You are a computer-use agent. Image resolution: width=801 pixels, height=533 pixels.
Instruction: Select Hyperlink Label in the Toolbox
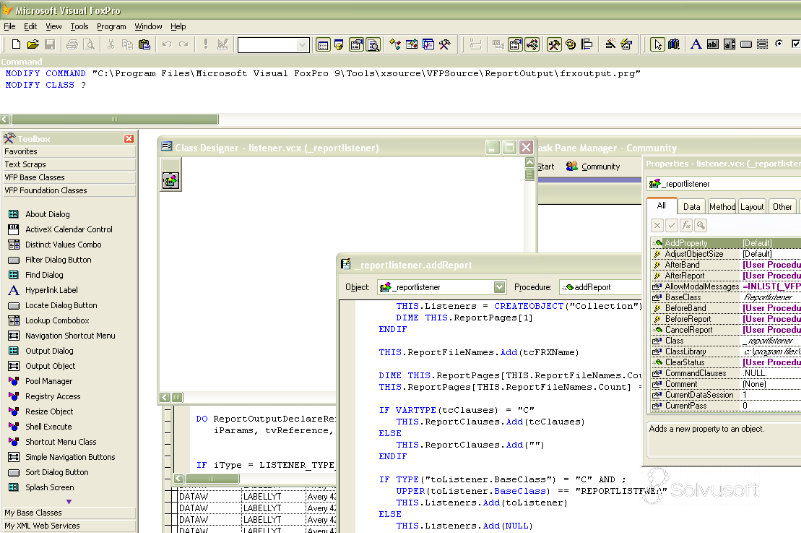[51, 290]
